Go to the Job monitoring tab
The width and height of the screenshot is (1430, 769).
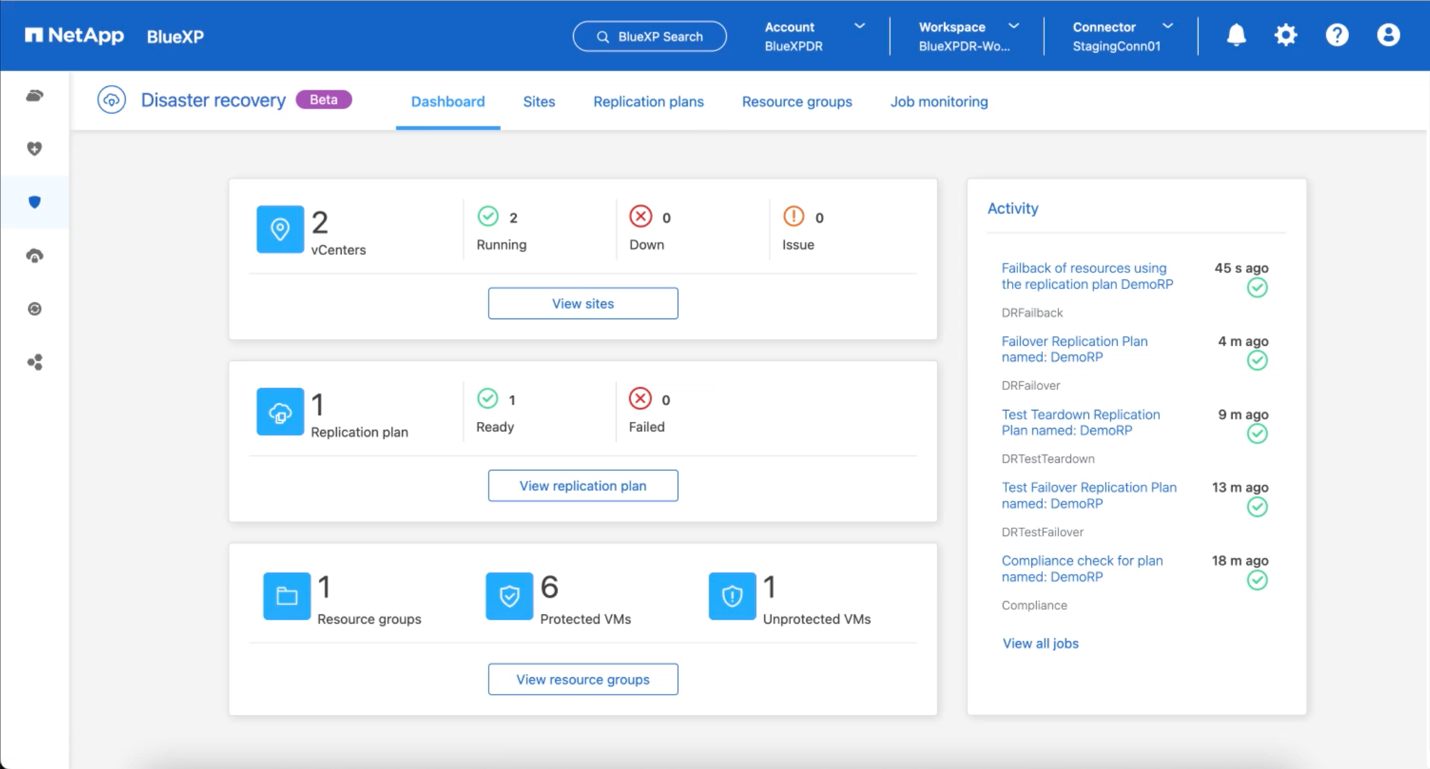point(939,102)
